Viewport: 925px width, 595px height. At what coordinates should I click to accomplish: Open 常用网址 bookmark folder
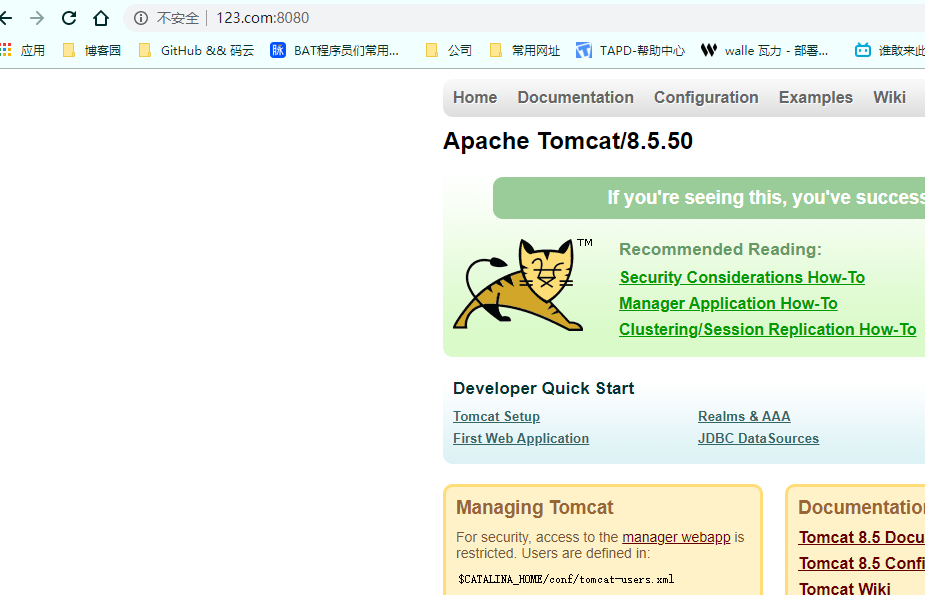click(x=524, y=51)
